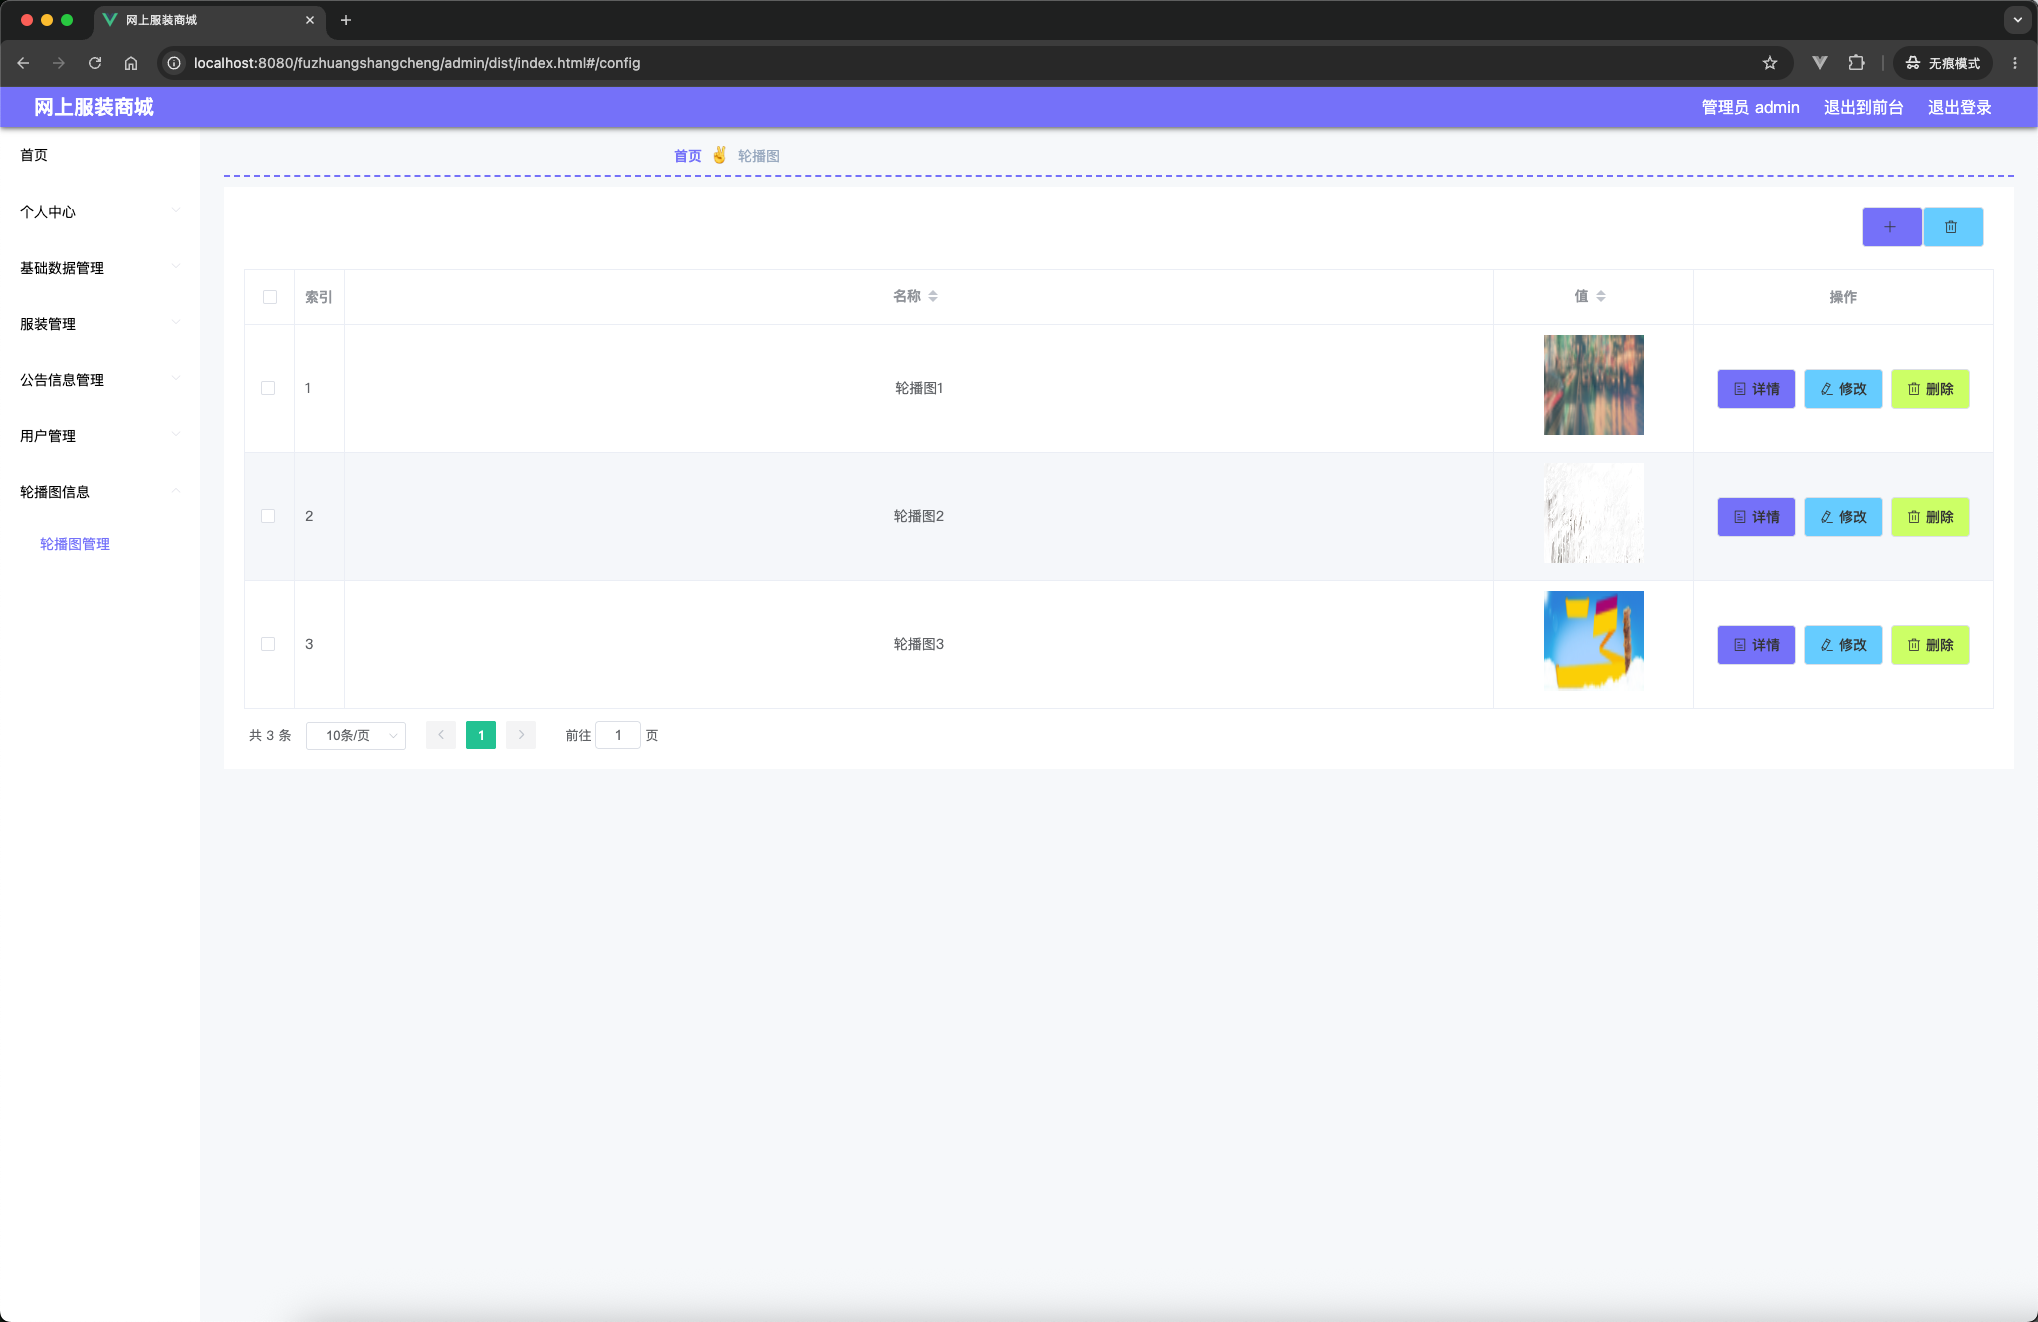Click 退出登录 in the header
Viewport: 2038px width, 1322px height.
click(x=1959, y=107)
